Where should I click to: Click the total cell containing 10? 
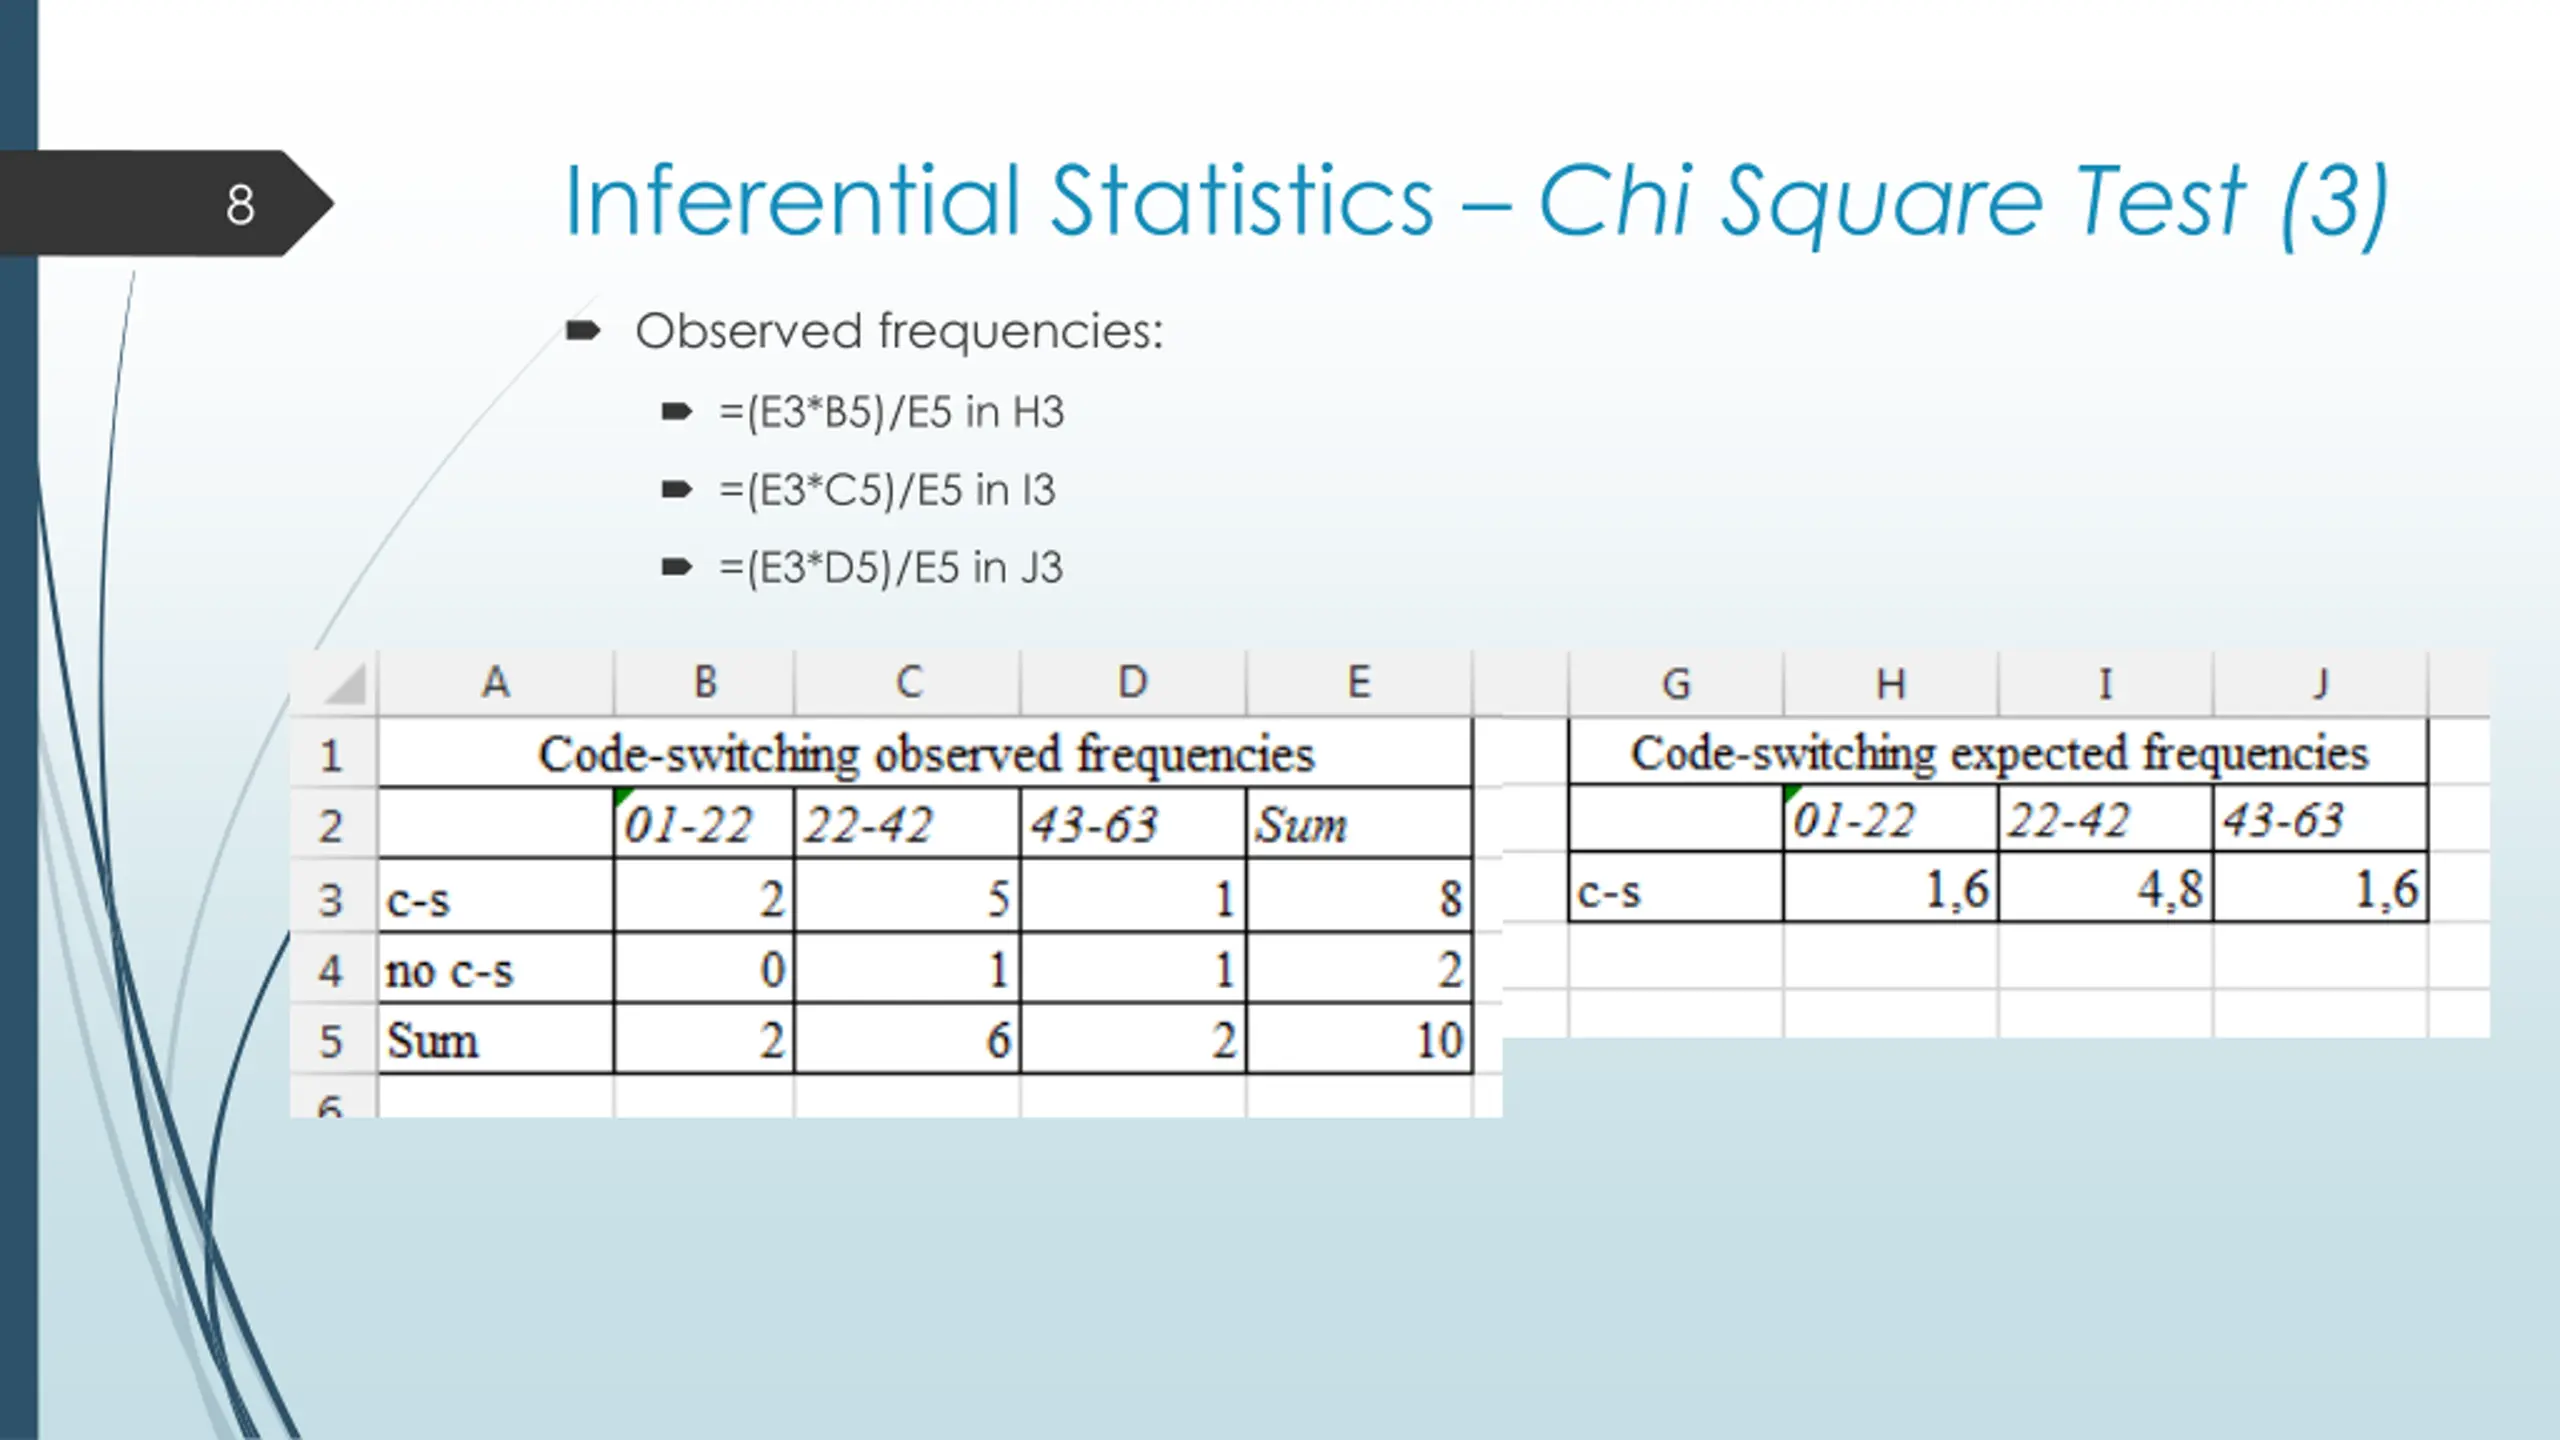[x=1359, y=1040]
